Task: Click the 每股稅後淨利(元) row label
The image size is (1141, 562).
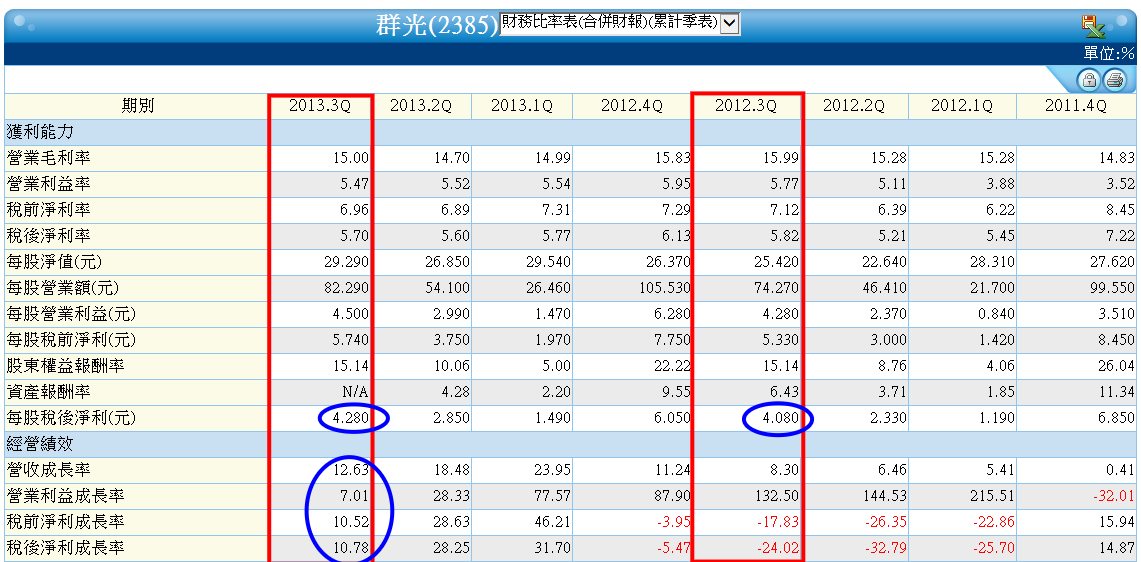Action: (71, 419)
